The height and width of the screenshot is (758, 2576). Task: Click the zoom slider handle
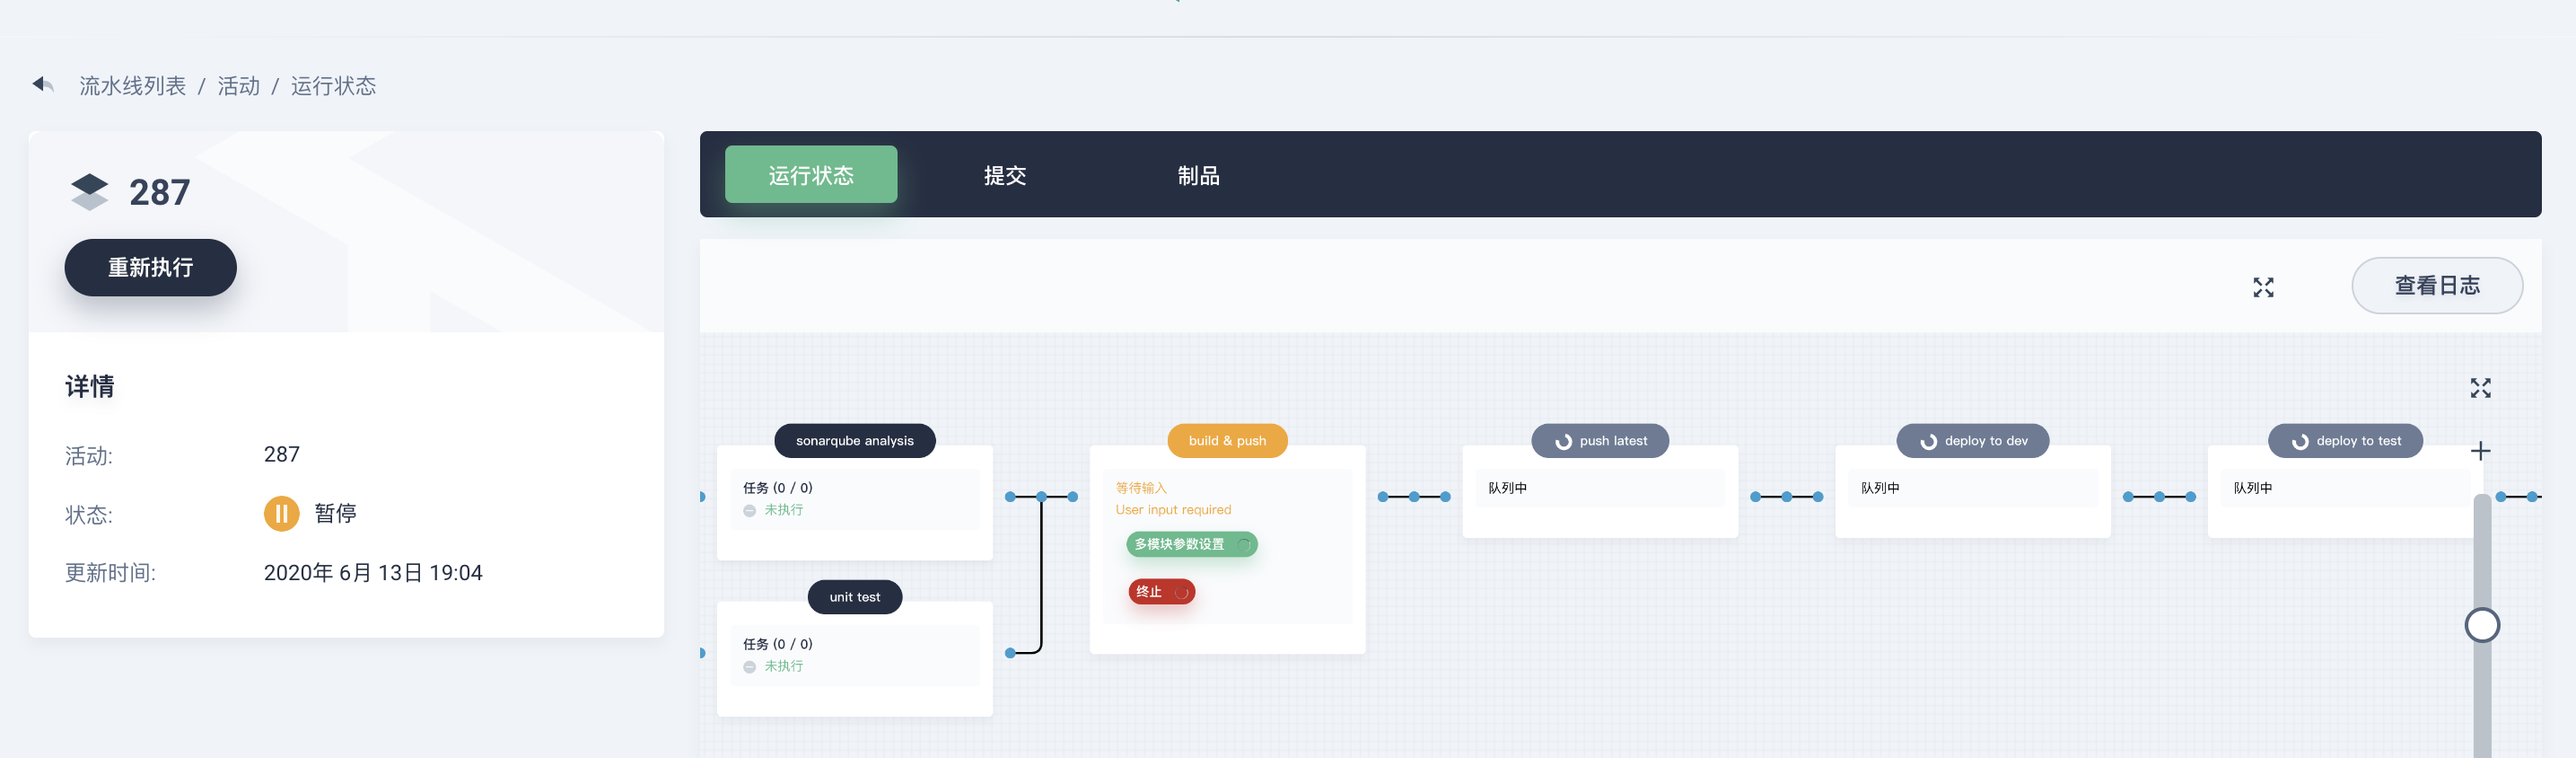[x=2481, y=625]
